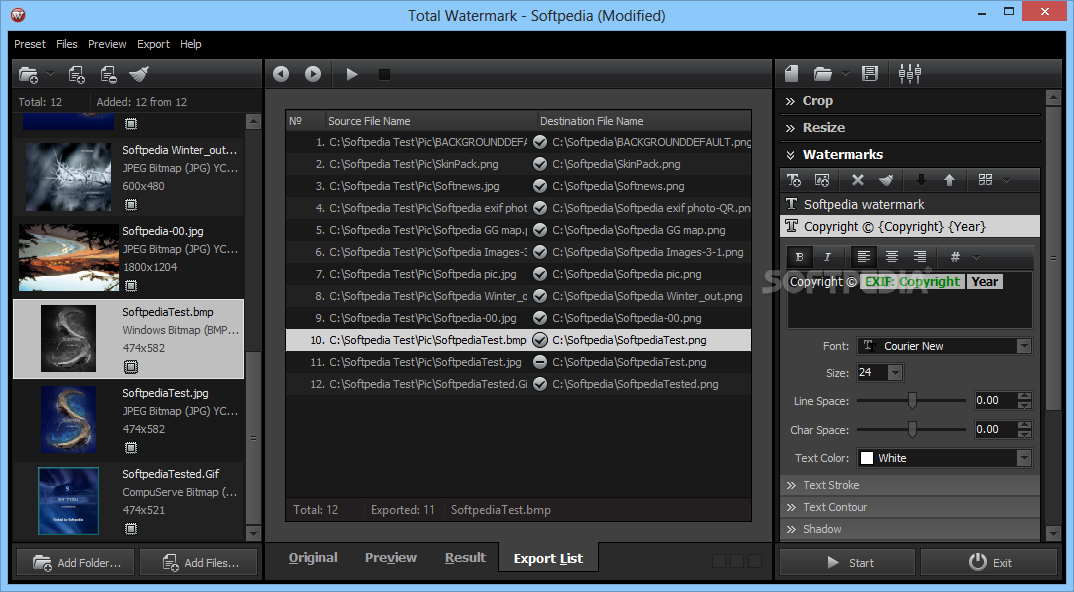Image resolution: width=1074 pixels, height=592 pixels.
Task: Switch to the Original tab
Action: click(313, 558)
